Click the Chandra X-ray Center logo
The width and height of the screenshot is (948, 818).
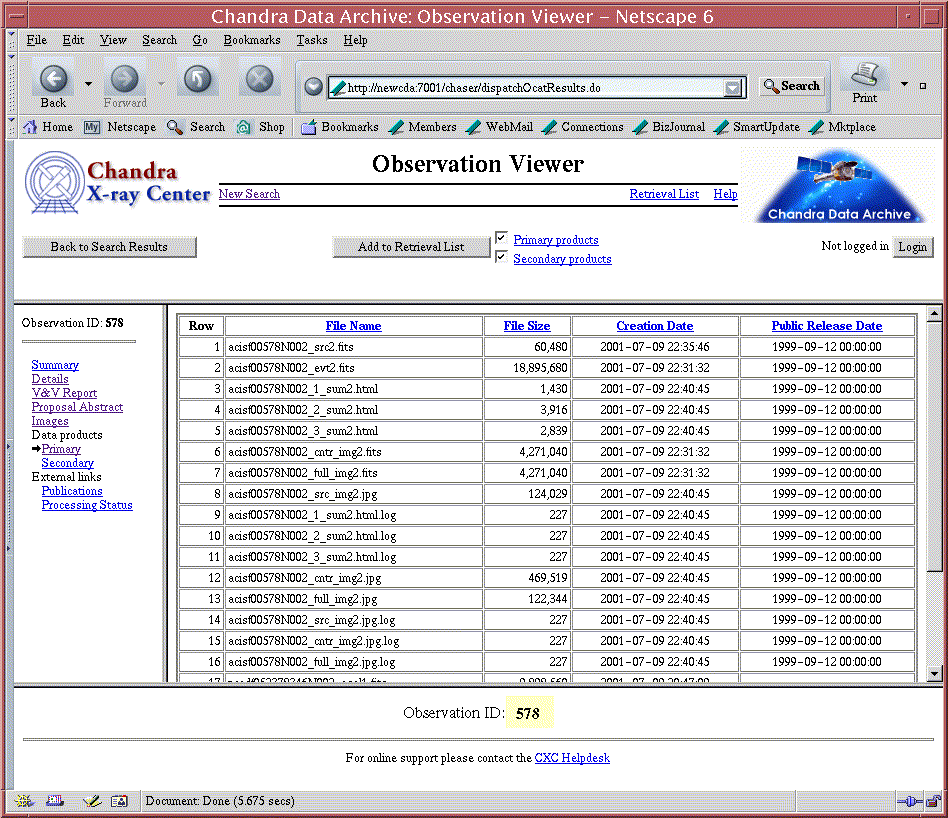coord(117,182)
